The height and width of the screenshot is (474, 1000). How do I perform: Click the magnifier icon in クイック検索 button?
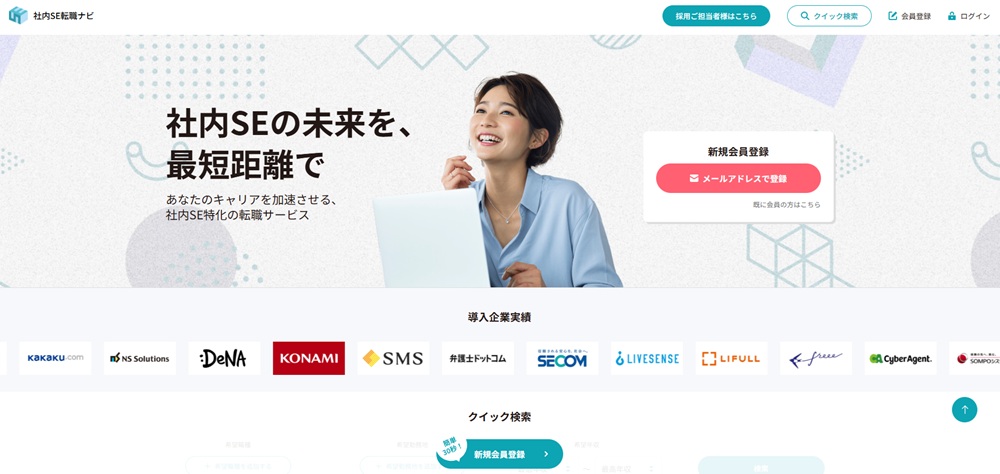pos(805,16)
